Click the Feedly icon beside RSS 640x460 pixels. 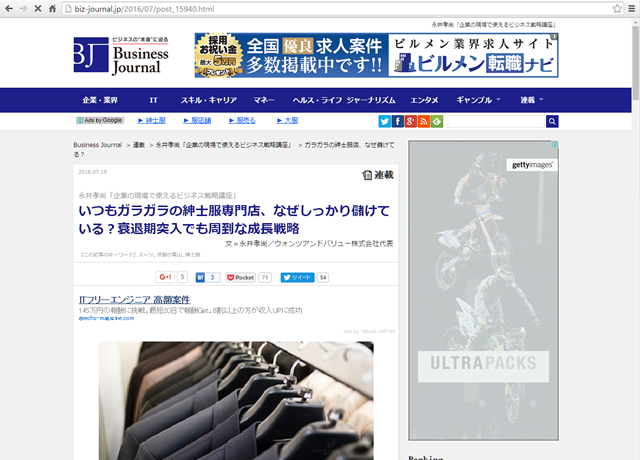[436, 121]
